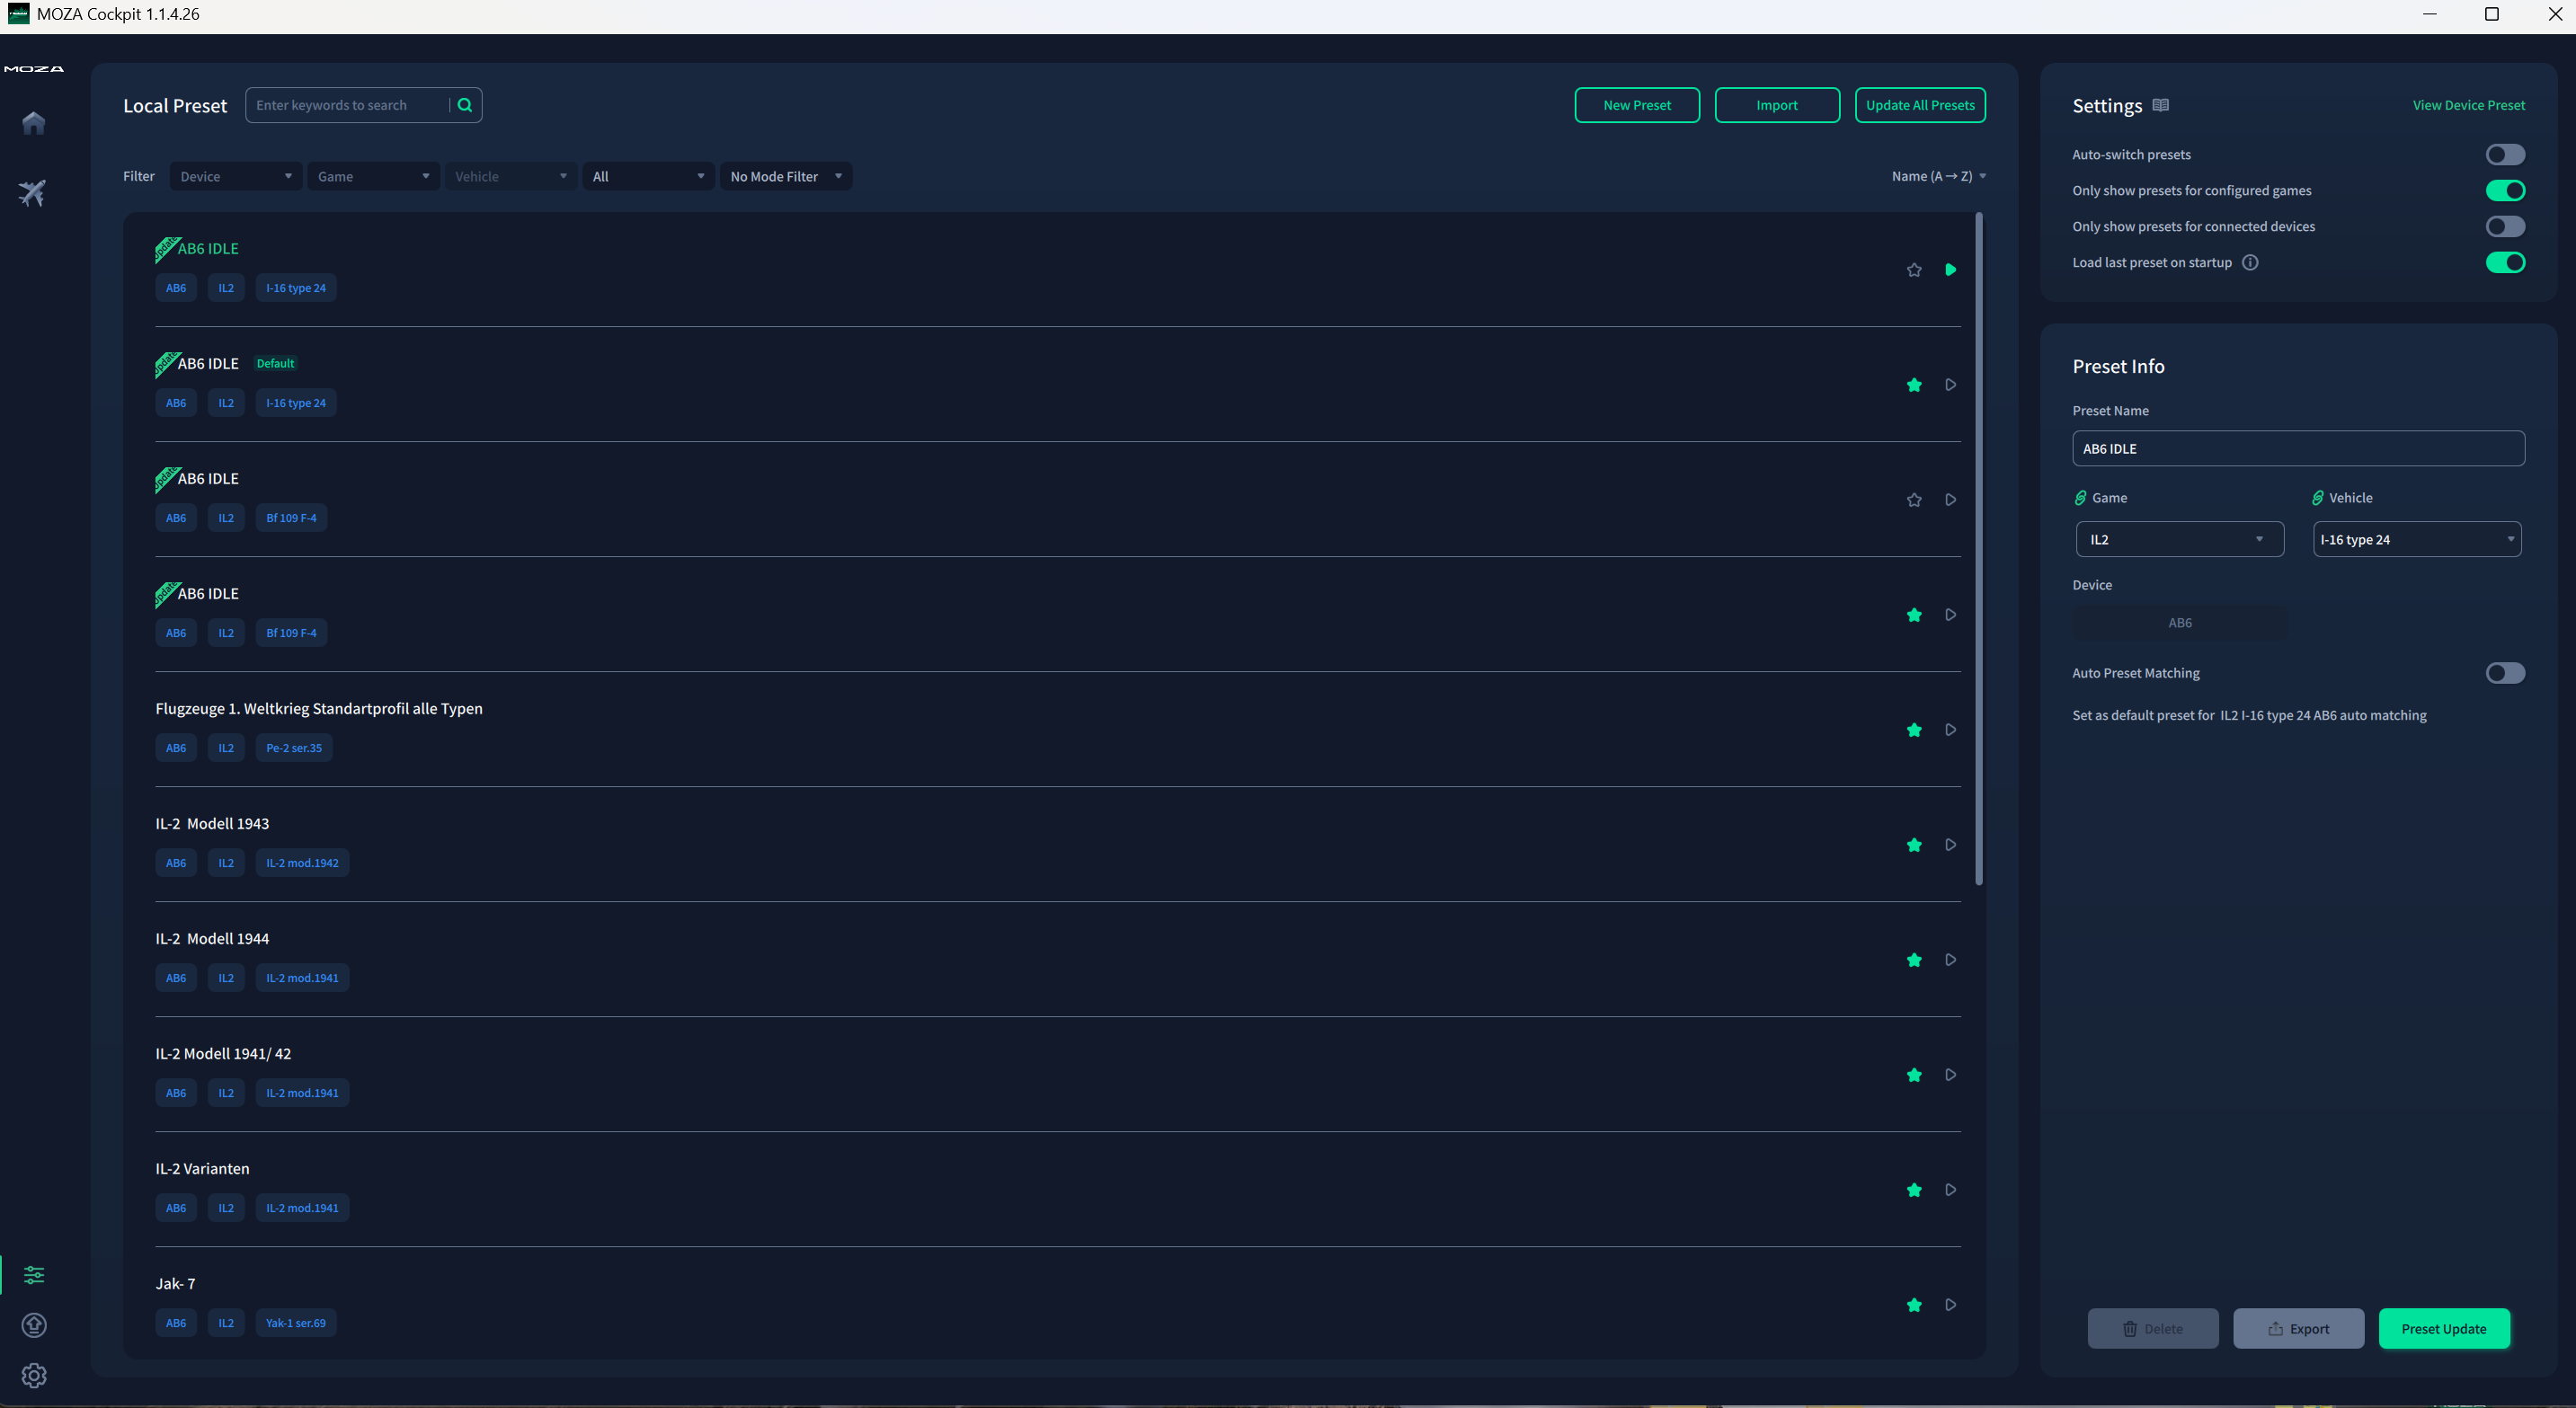Enable Auto Preset Matching toggle

2505,673
